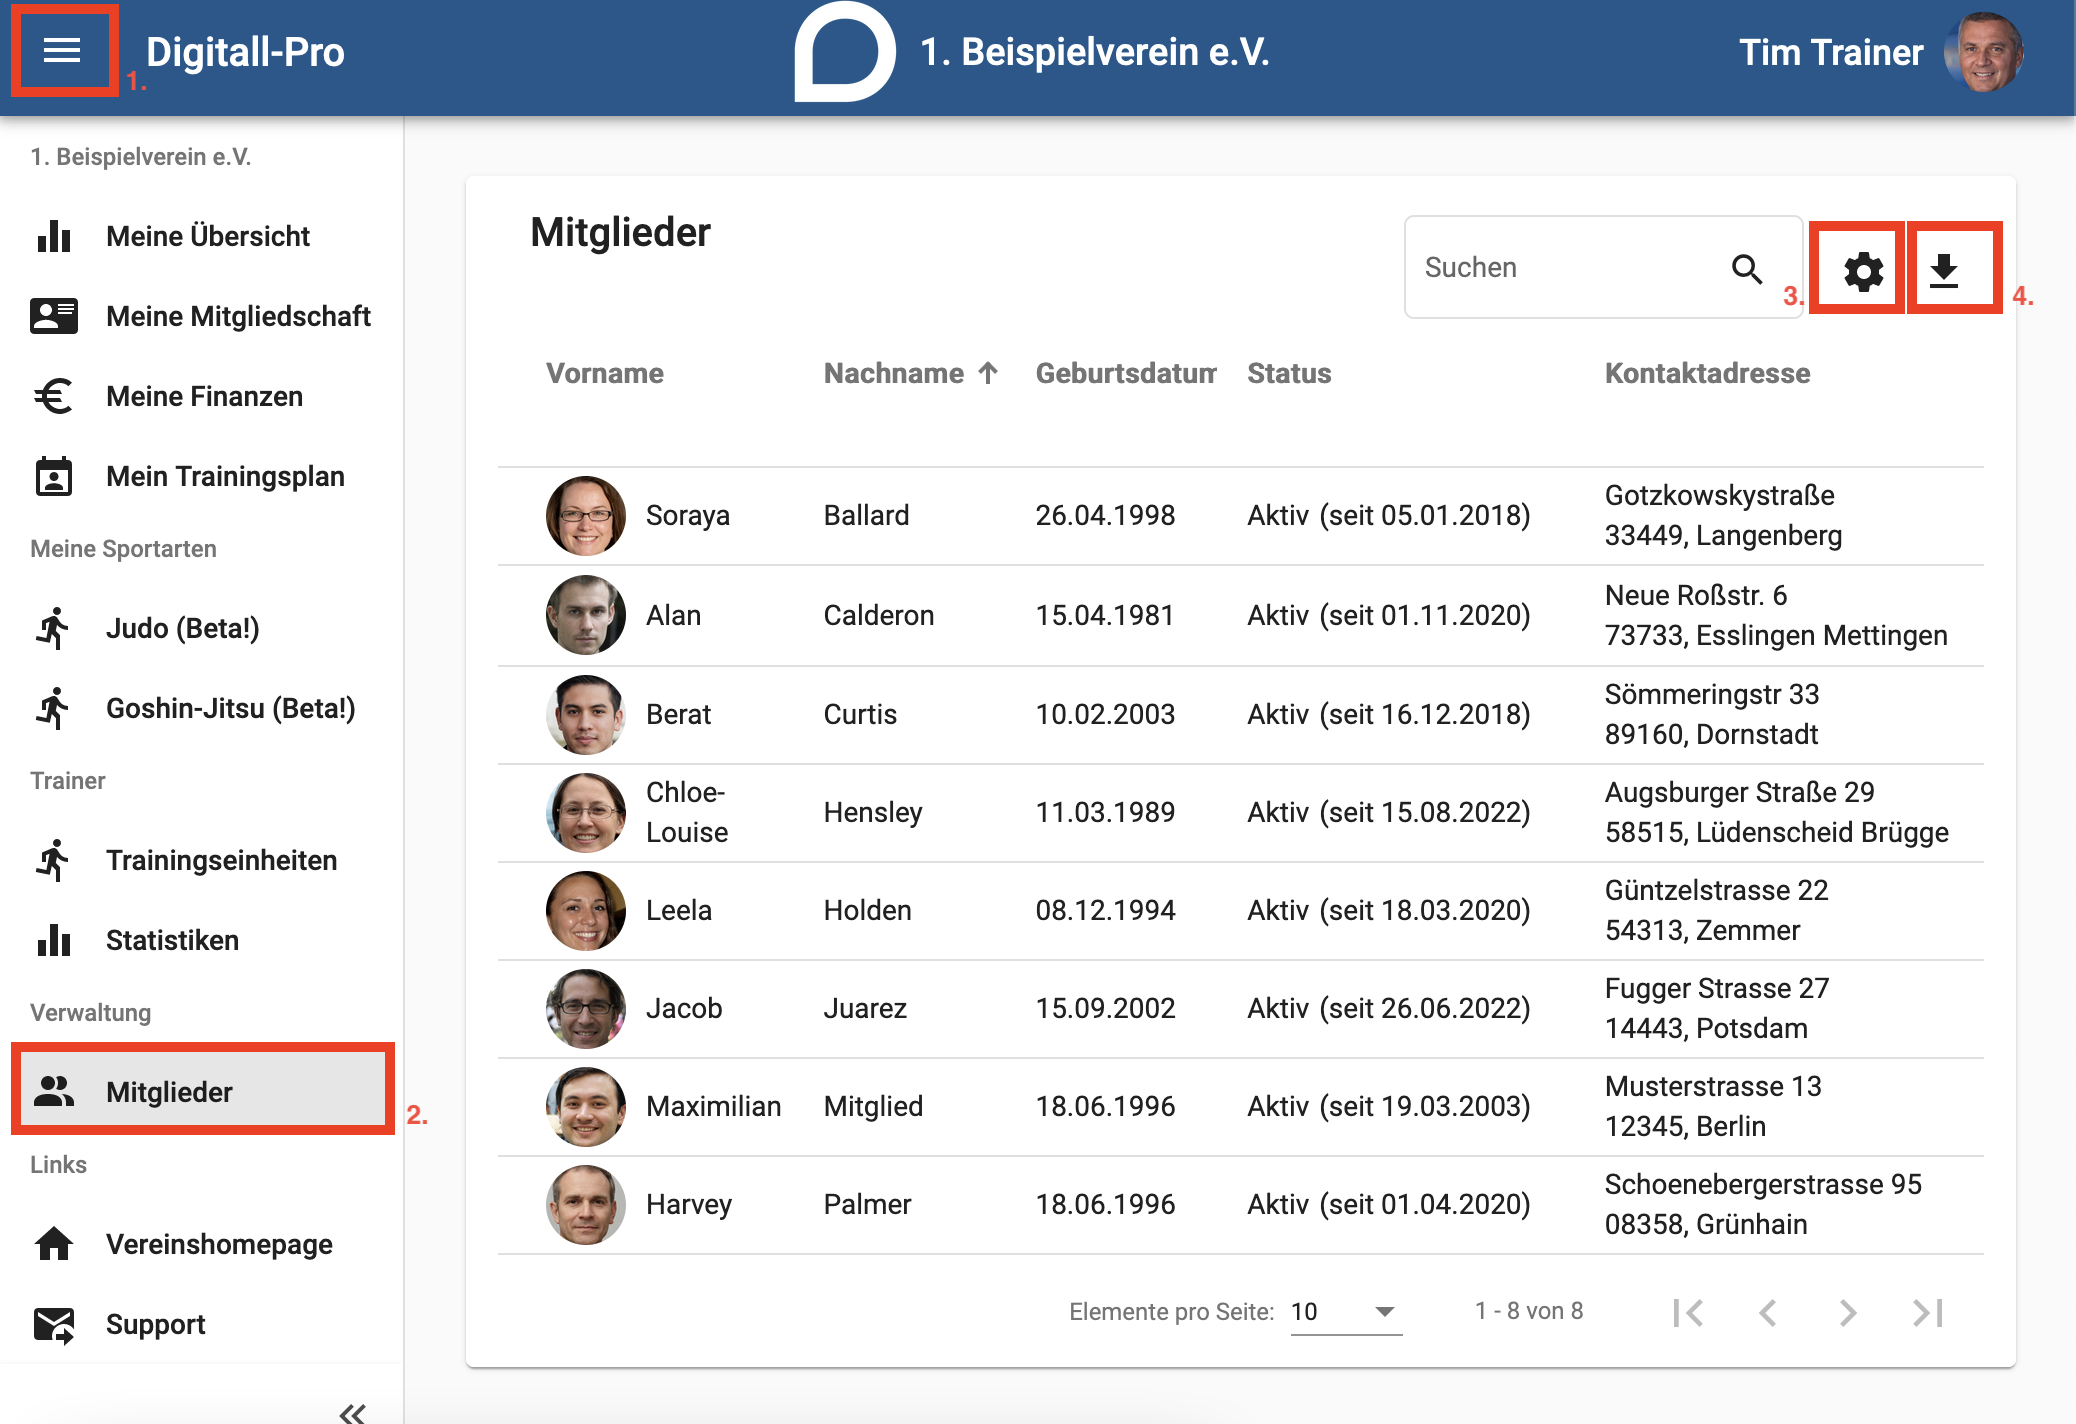Click the search magnifier icon

(x=1746, y=268)
